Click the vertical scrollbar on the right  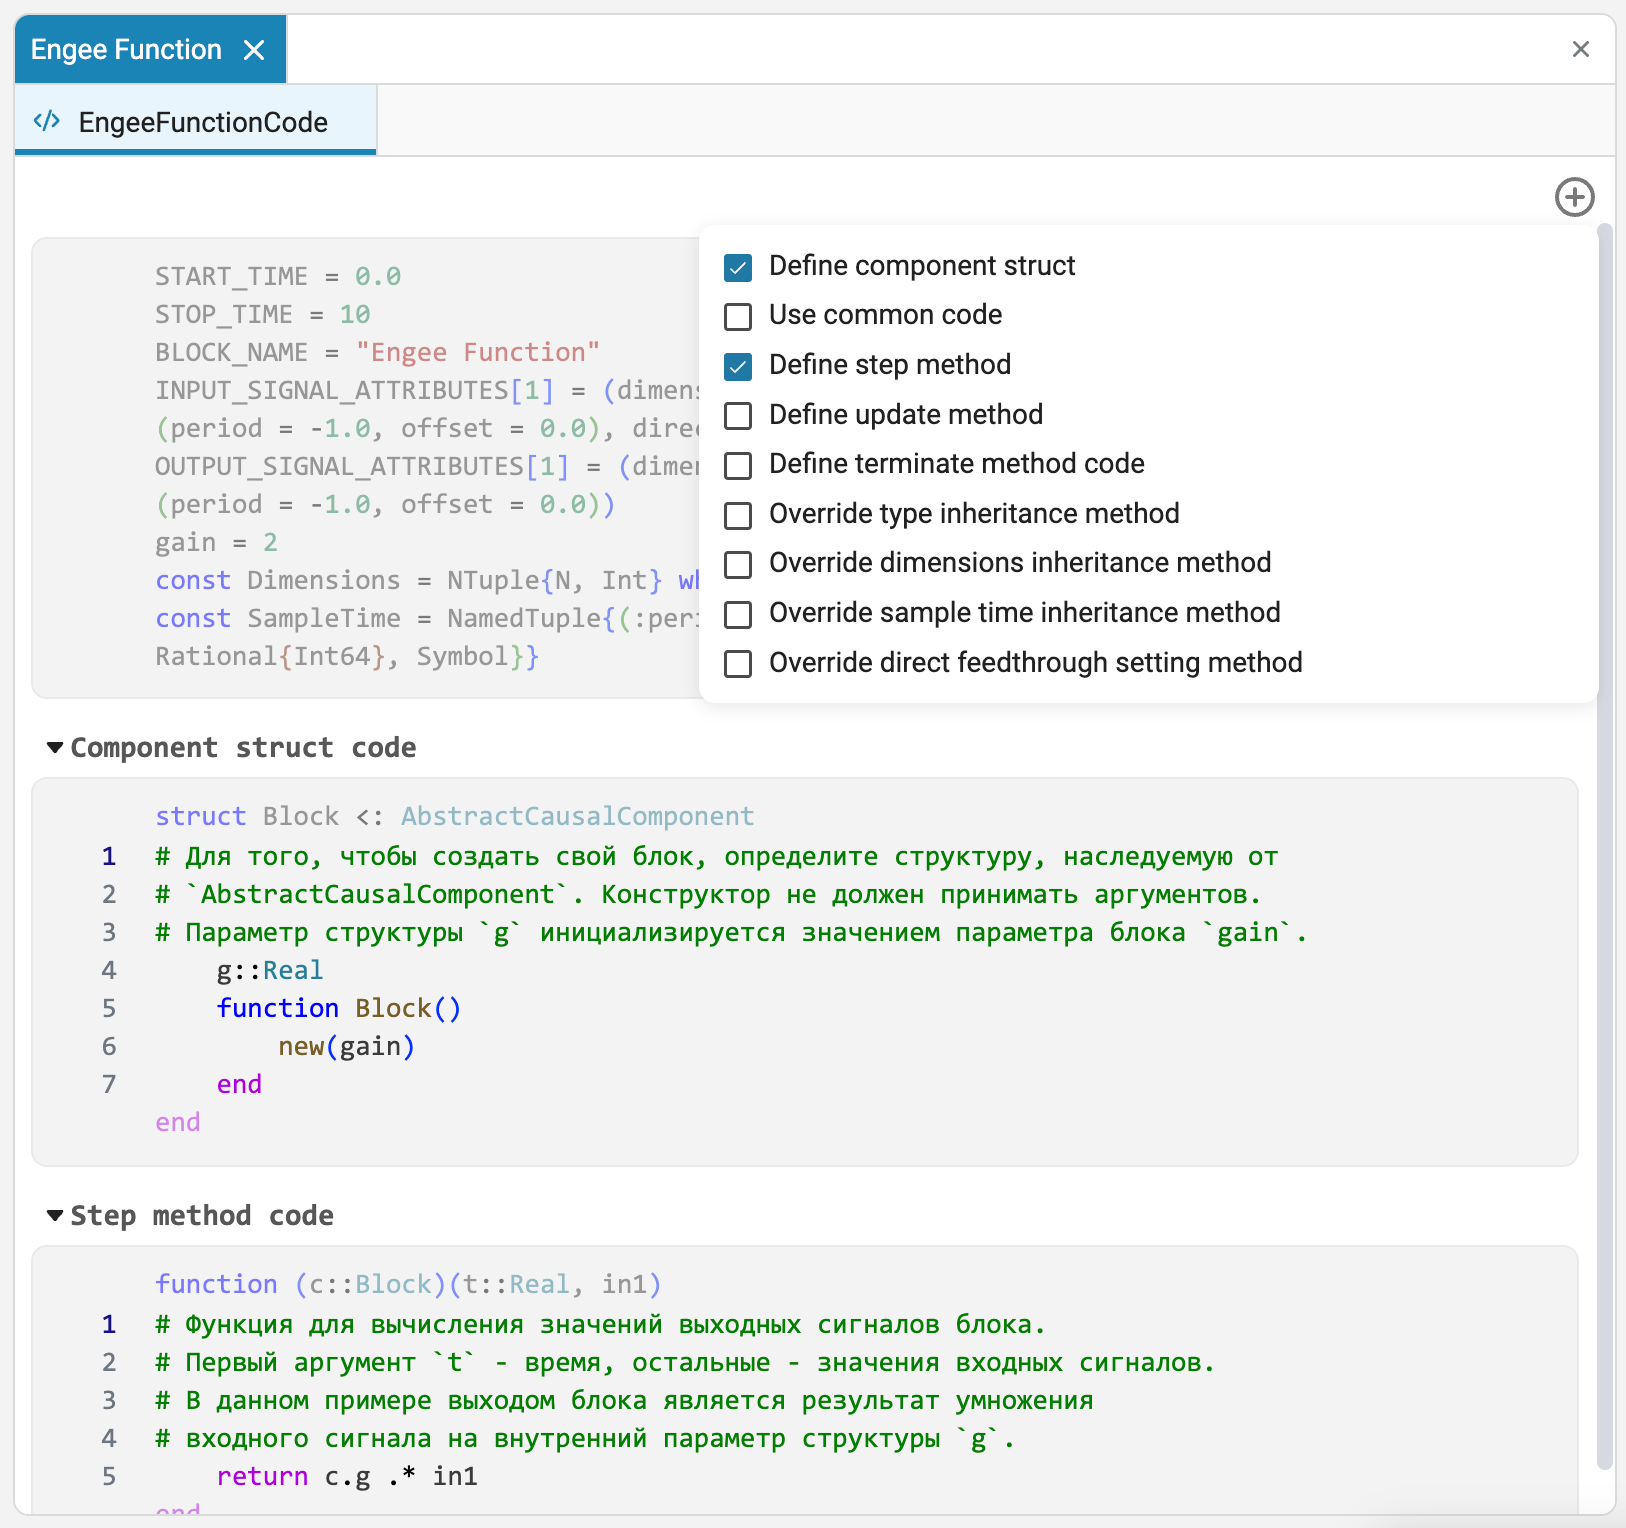(1606, 845)
